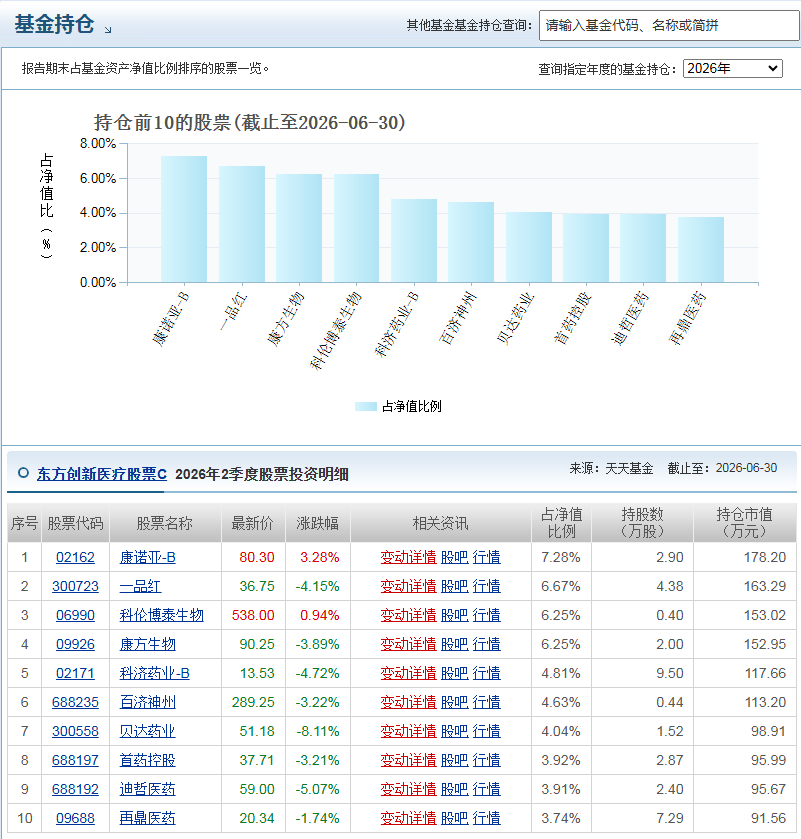Open 康方生物 stock name link

tap(148, 644)
